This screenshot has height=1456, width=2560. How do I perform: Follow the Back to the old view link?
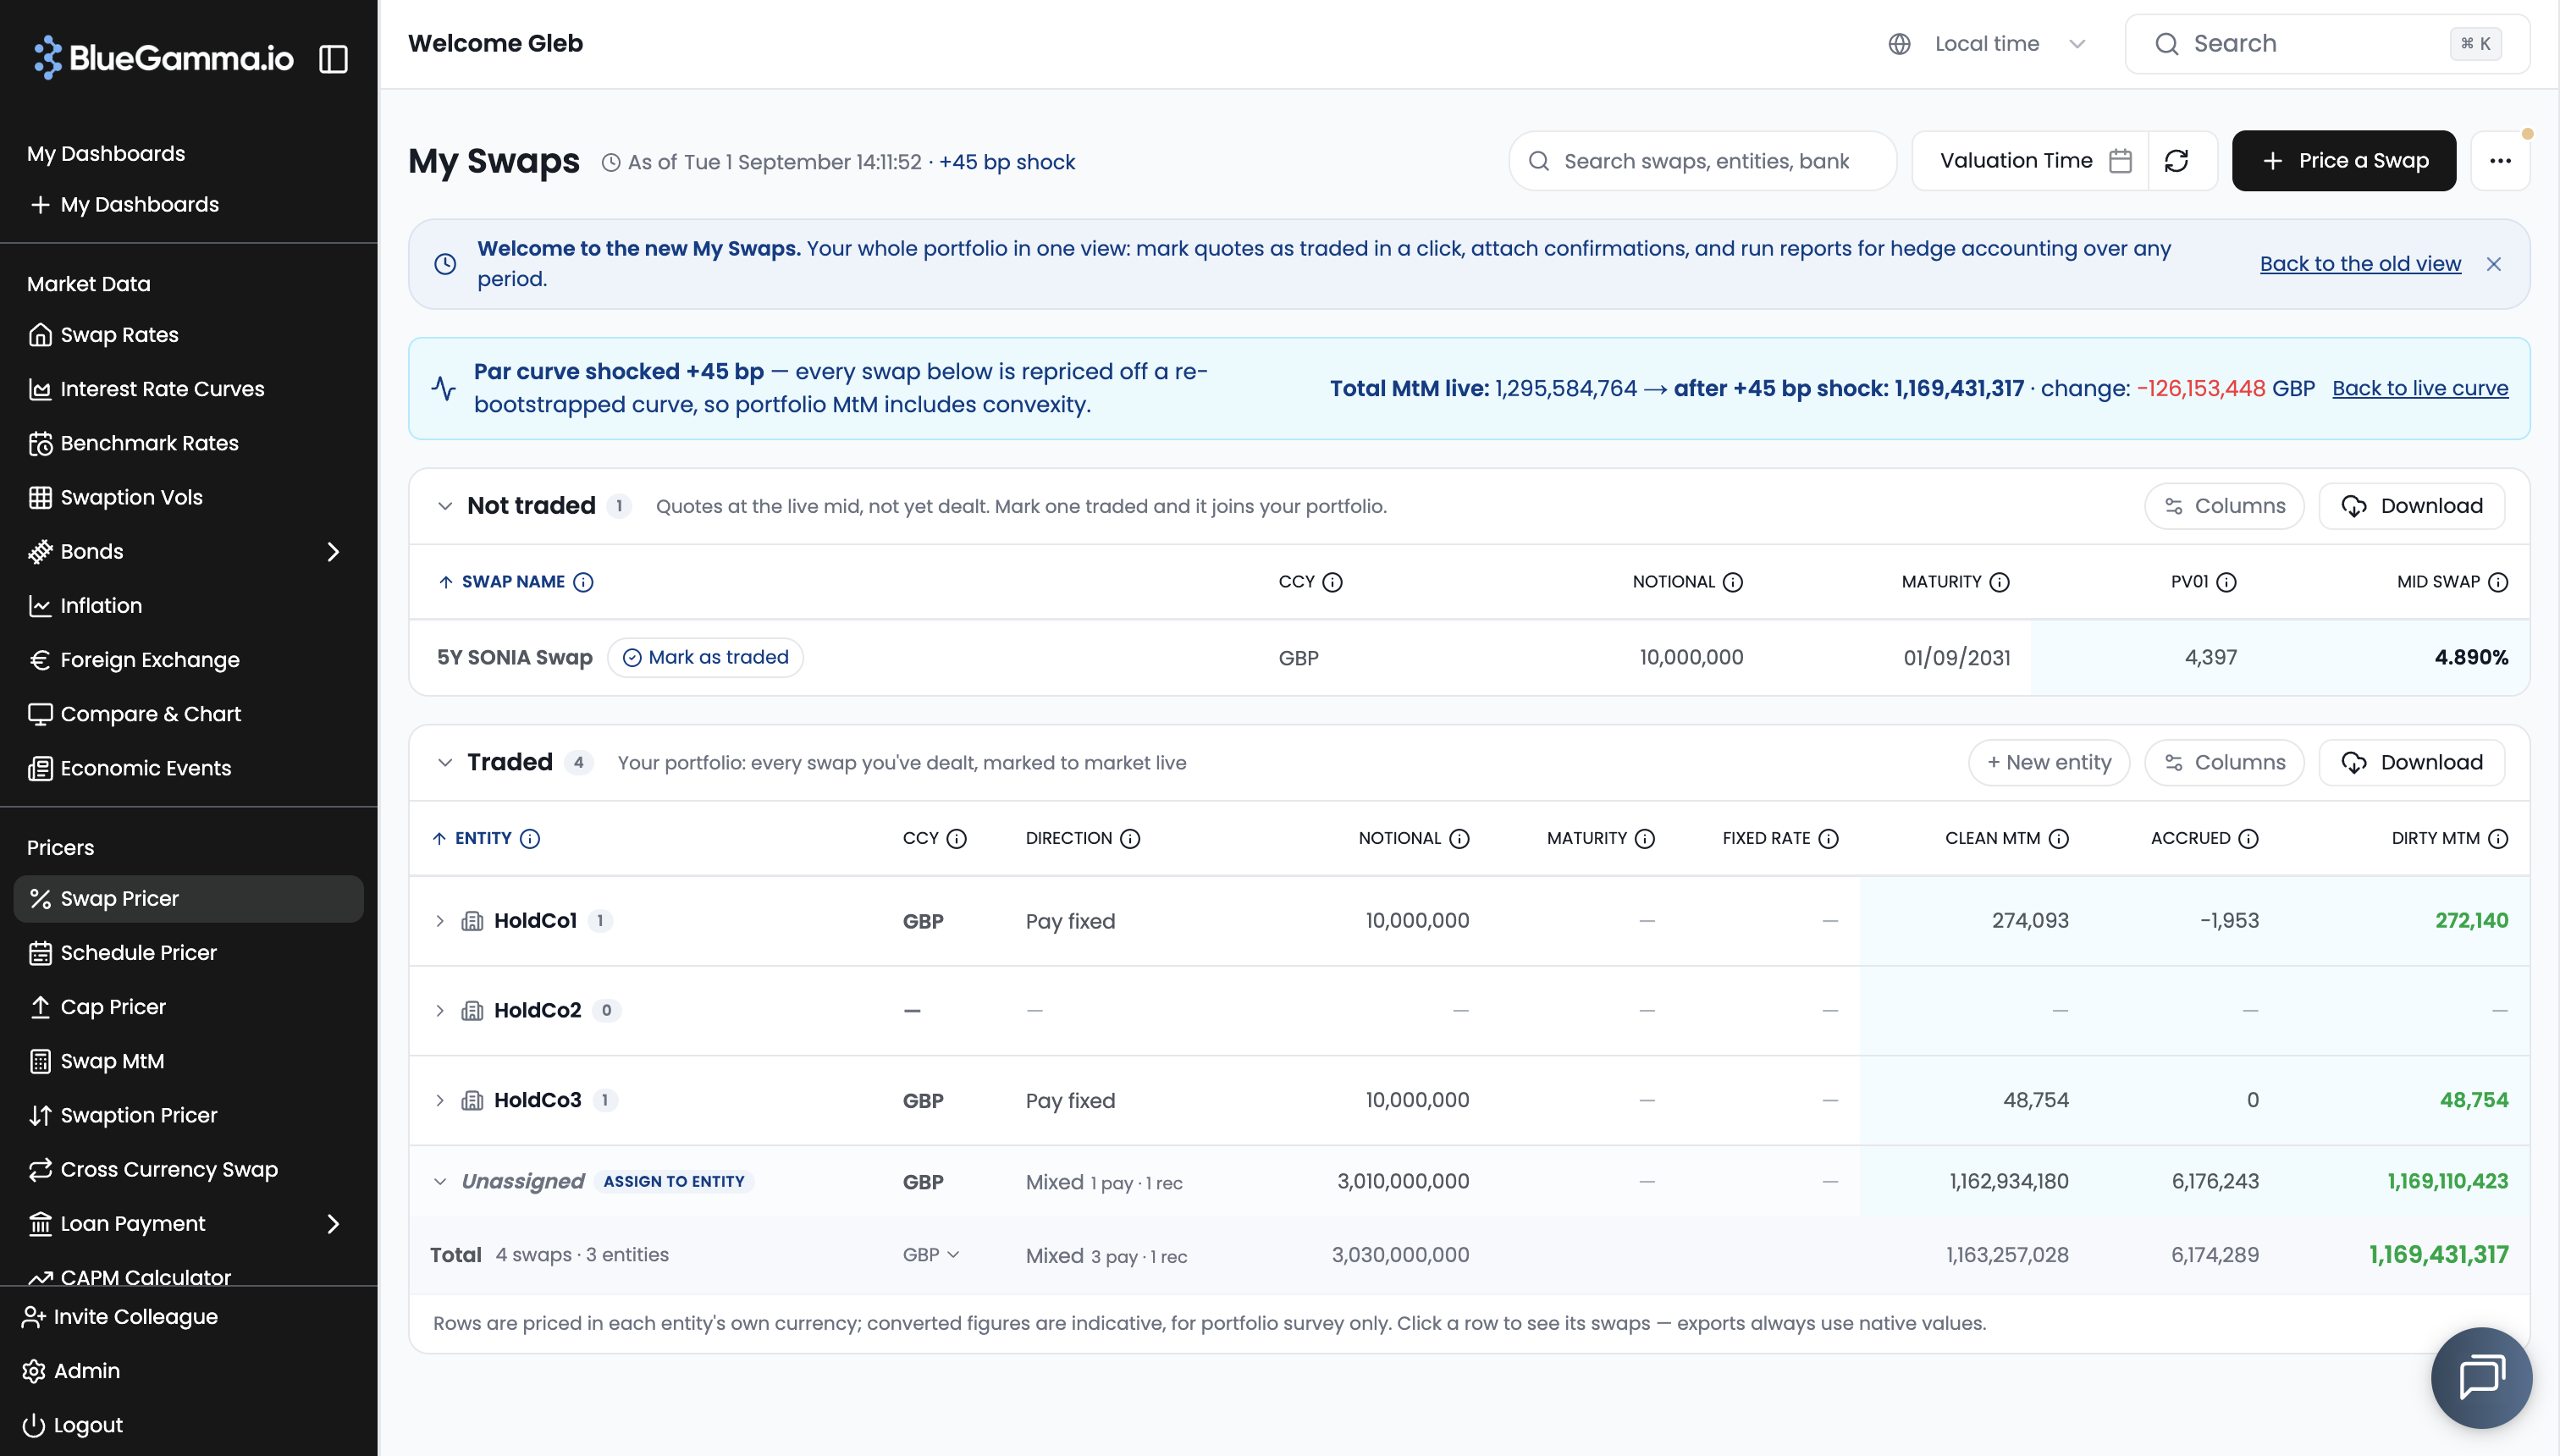(2360, 264)
